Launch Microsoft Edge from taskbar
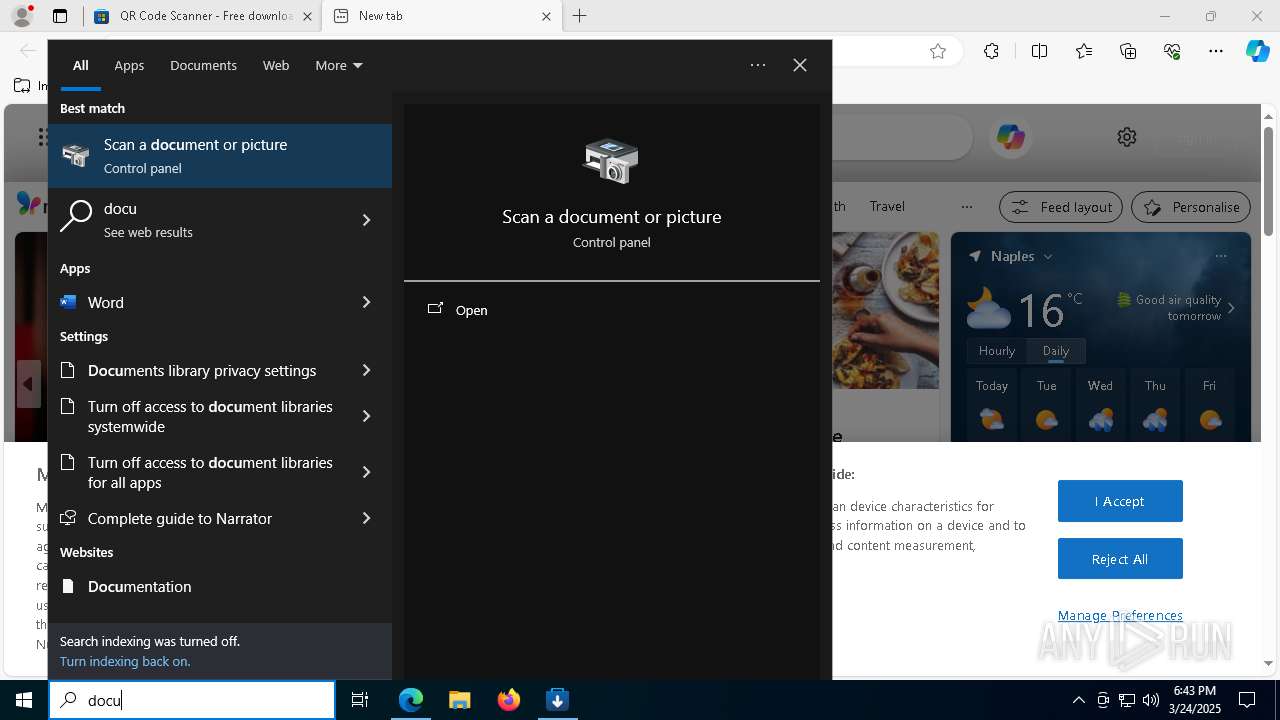Screen dimensions: 1280x720 tap(411, 700)
